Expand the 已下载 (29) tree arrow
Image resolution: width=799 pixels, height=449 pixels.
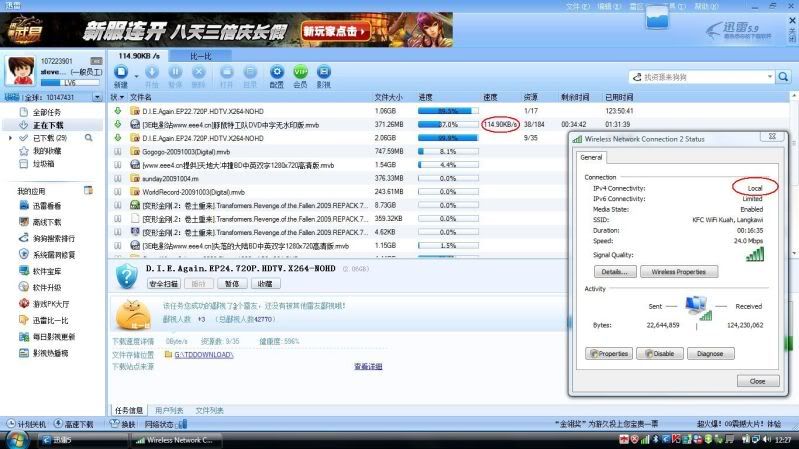(11, 137)
